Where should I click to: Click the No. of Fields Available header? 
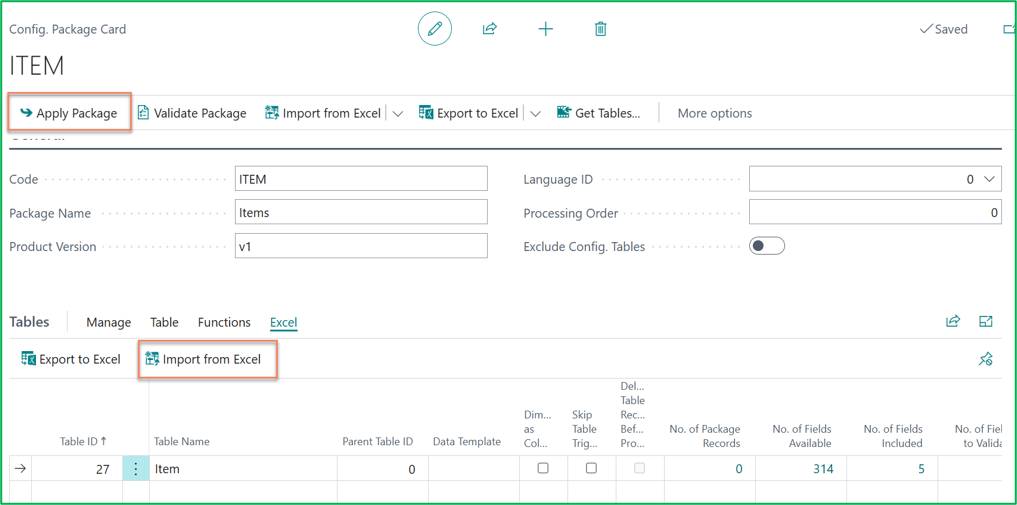click(802, 436)
